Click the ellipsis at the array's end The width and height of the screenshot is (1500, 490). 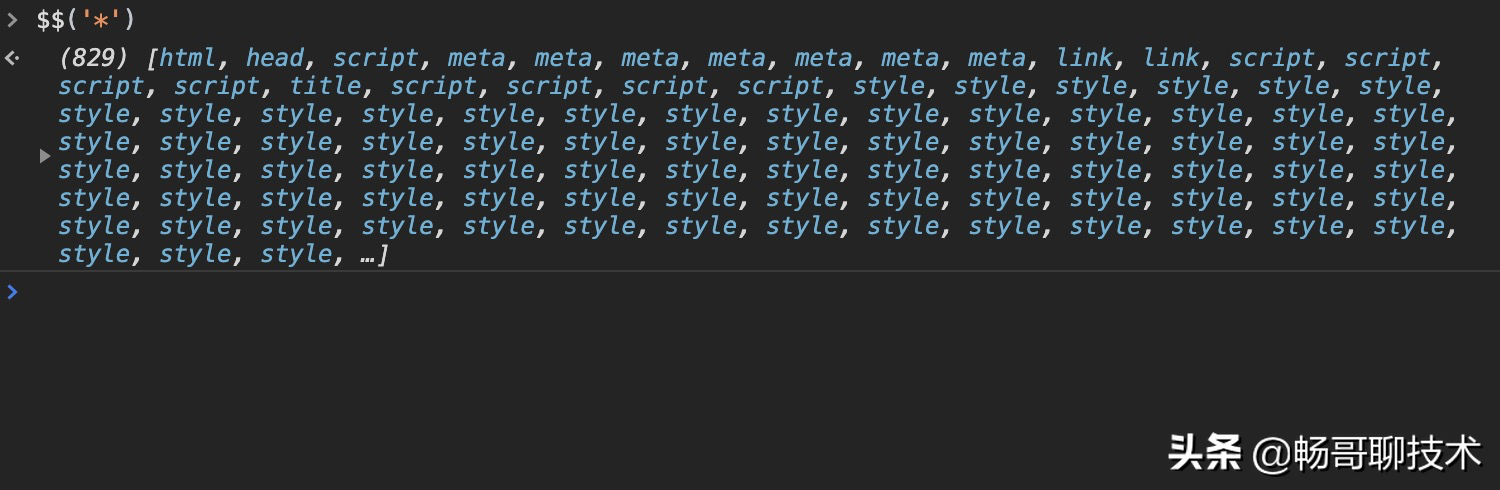point(366,256)
